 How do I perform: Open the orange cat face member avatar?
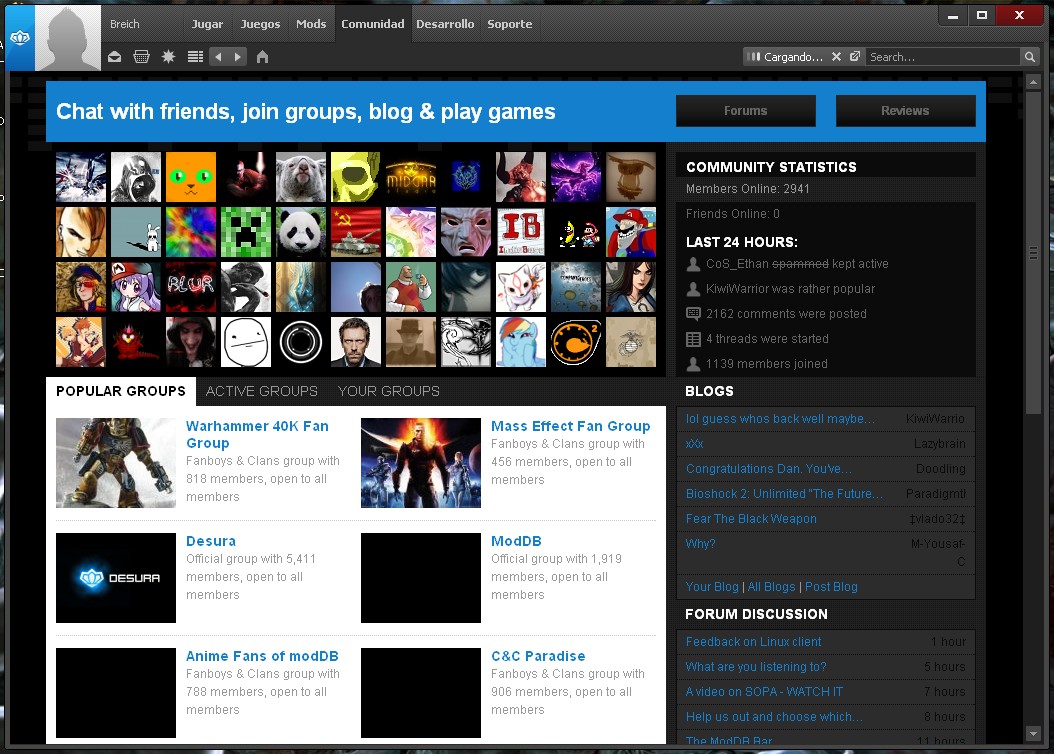point(191,177)
